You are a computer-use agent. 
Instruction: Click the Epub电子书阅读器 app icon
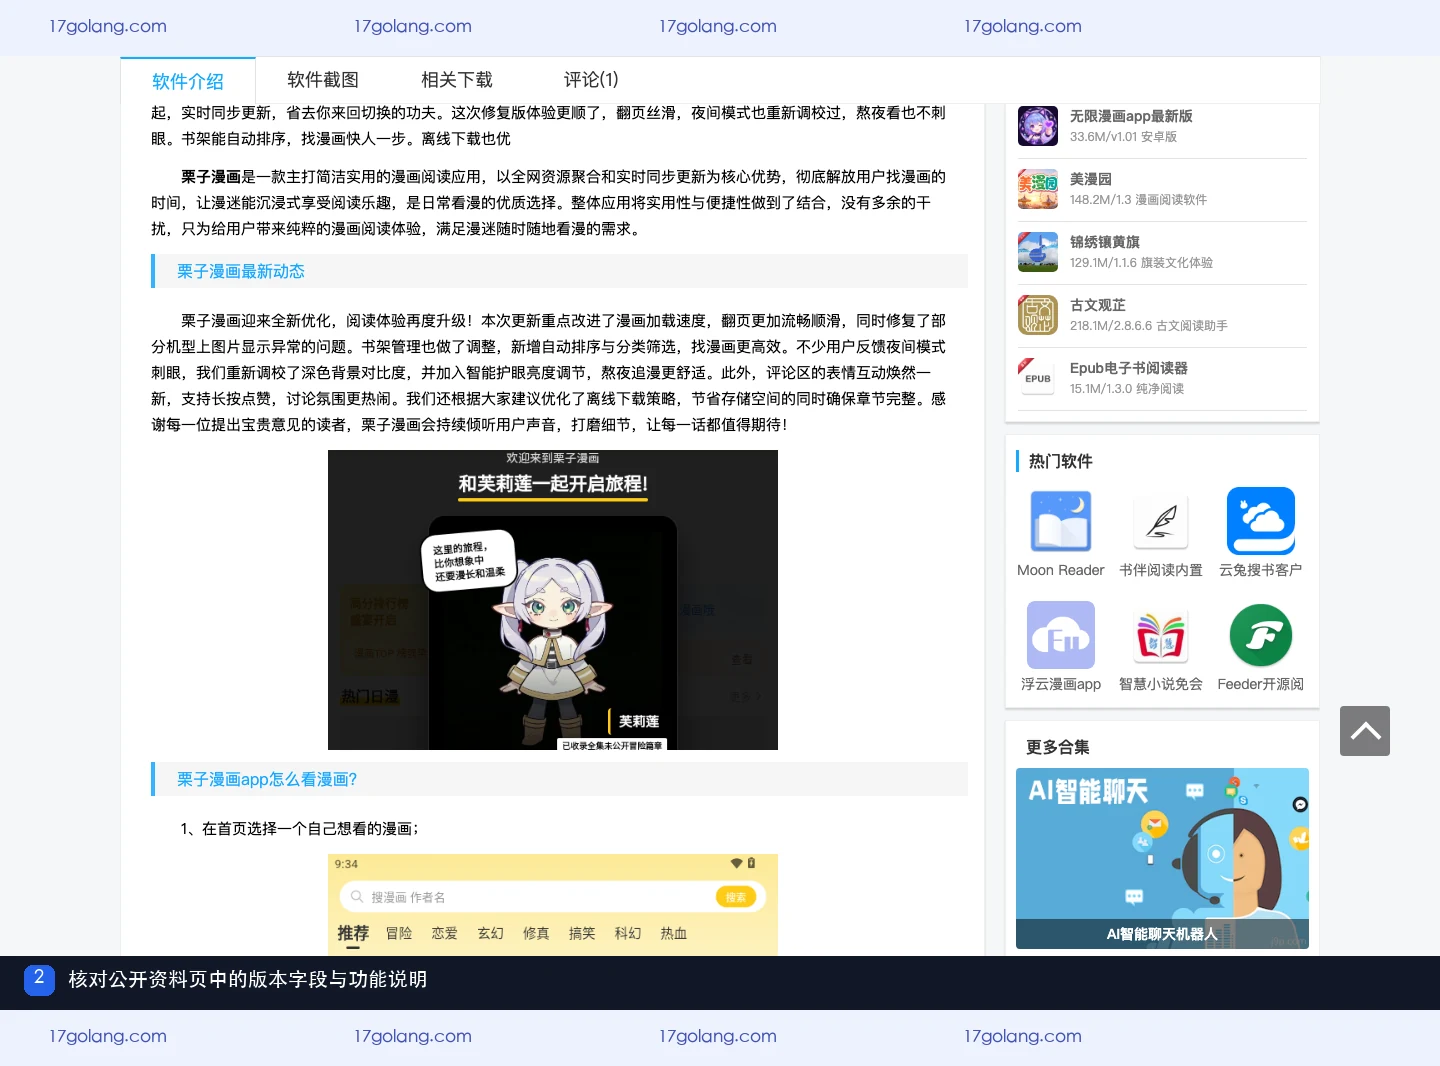pos(1038,378)
